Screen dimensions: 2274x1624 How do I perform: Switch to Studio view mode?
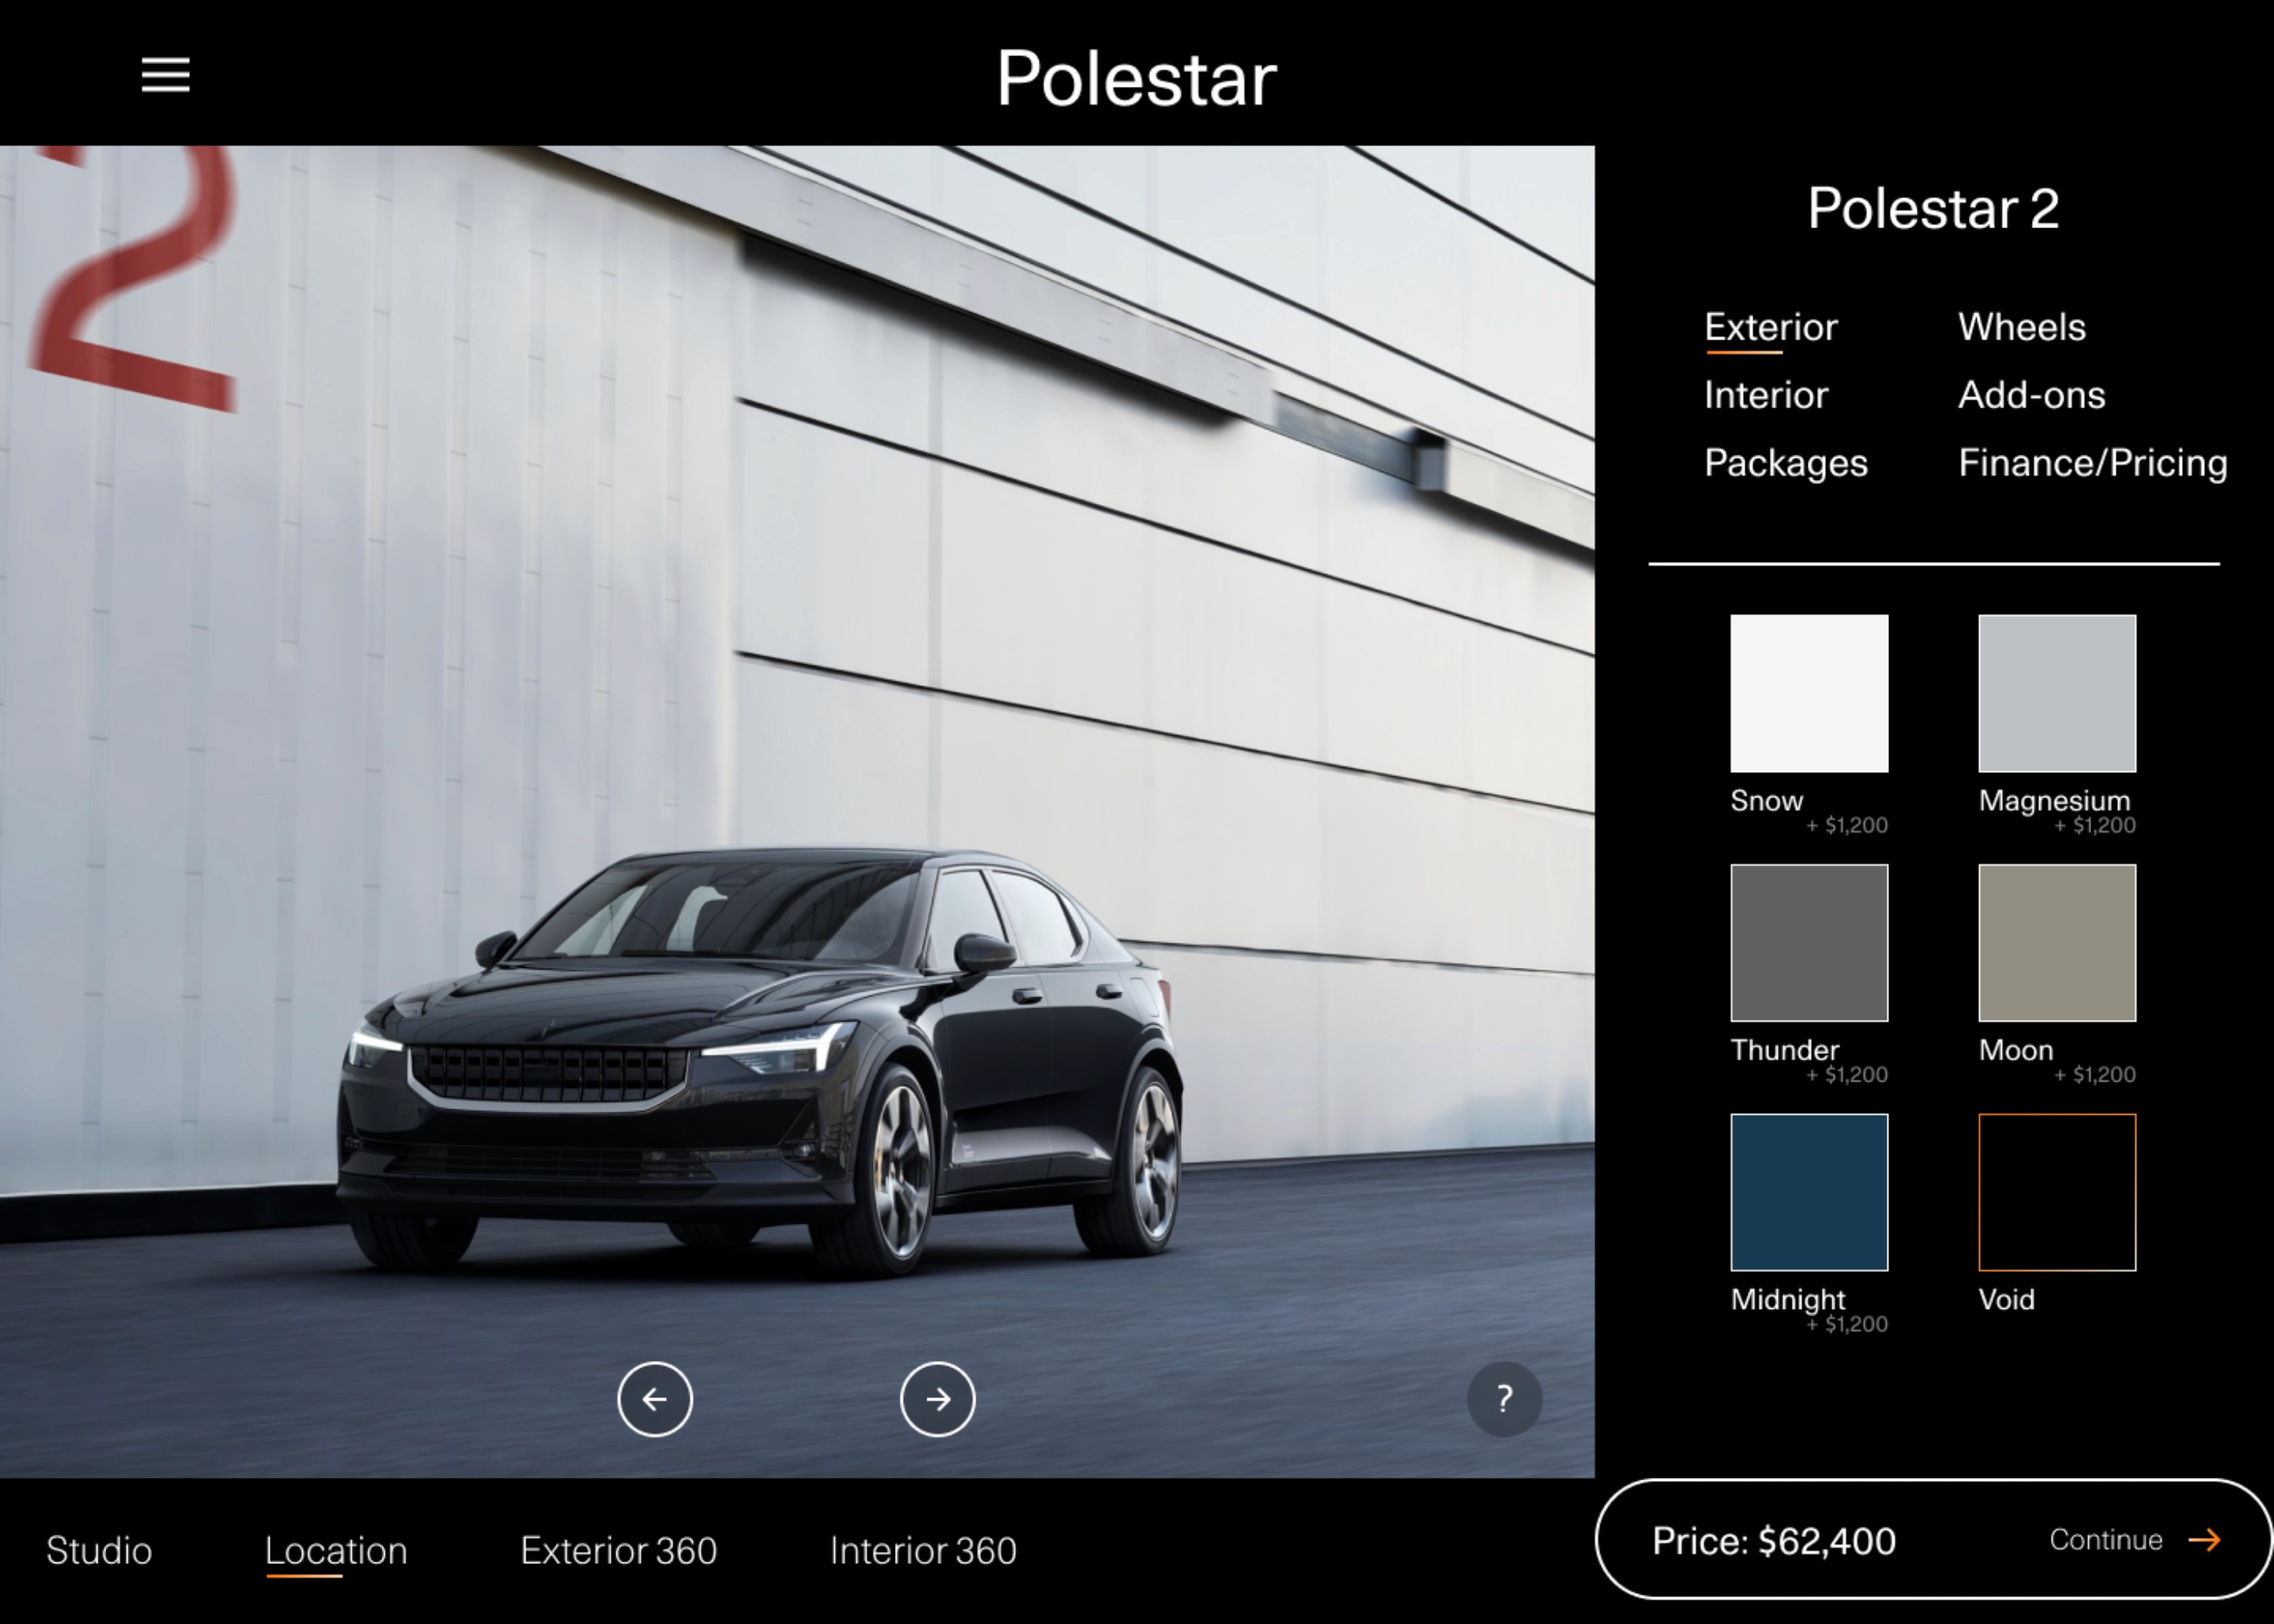pyautogui.click(x=100, y=1550)
